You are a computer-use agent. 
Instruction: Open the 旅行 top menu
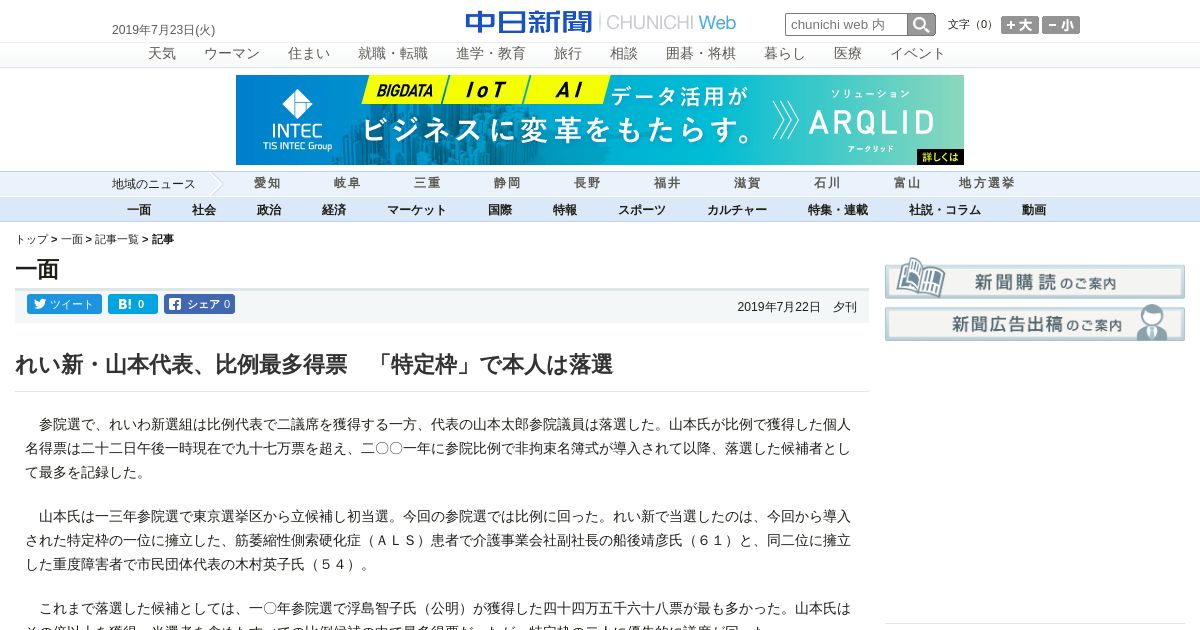coord(568,54)
